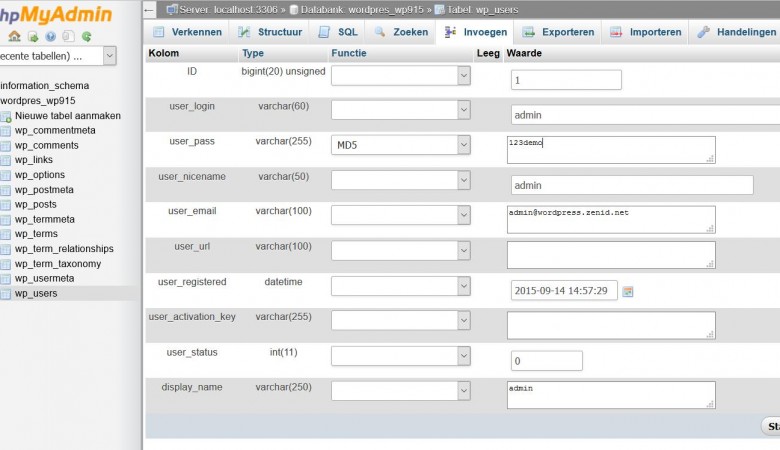780x450 pixels.
Task: Open the wordpres_wp915 database
Action: 38,100
